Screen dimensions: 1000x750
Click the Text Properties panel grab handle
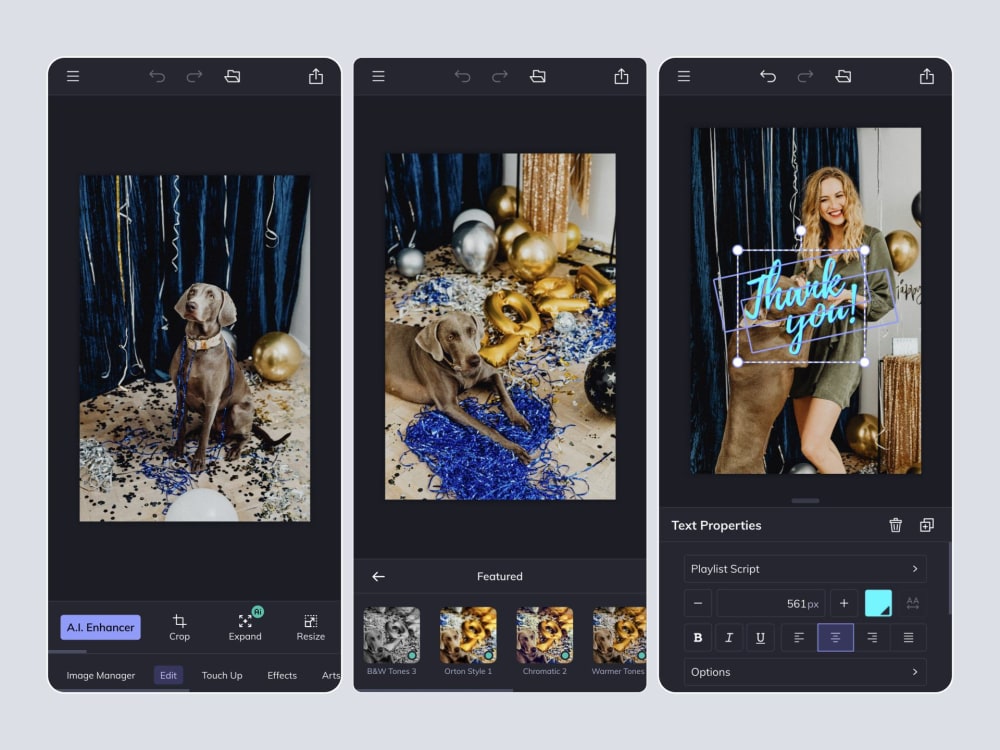pyautogui.click(x=805, y=501)
